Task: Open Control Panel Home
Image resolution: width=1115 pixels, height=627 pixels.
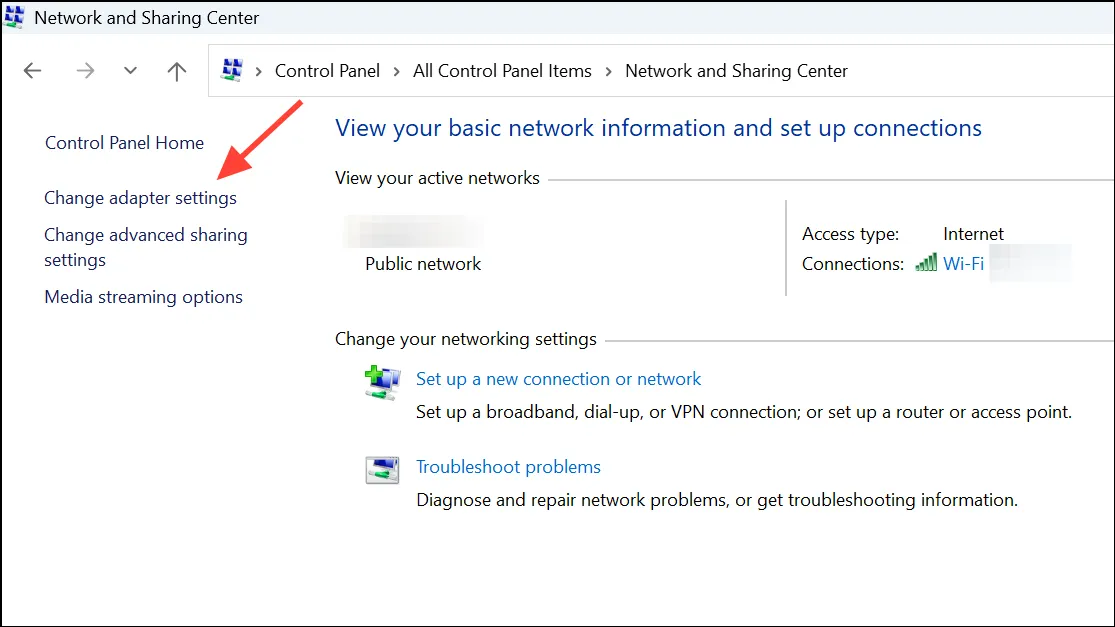Action: pos(124,143)
